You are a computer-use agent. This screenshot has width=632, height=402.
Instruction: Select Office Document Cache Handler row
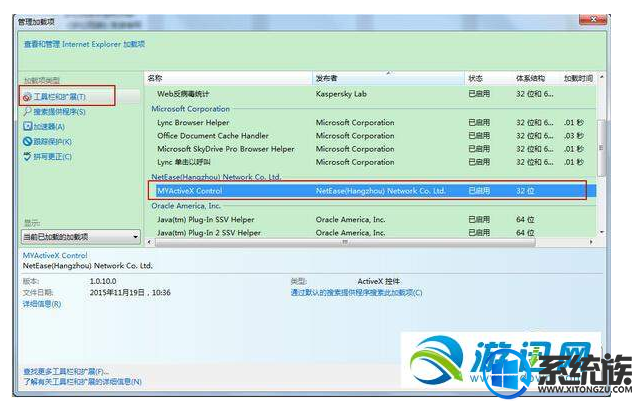tap(371, 136)
